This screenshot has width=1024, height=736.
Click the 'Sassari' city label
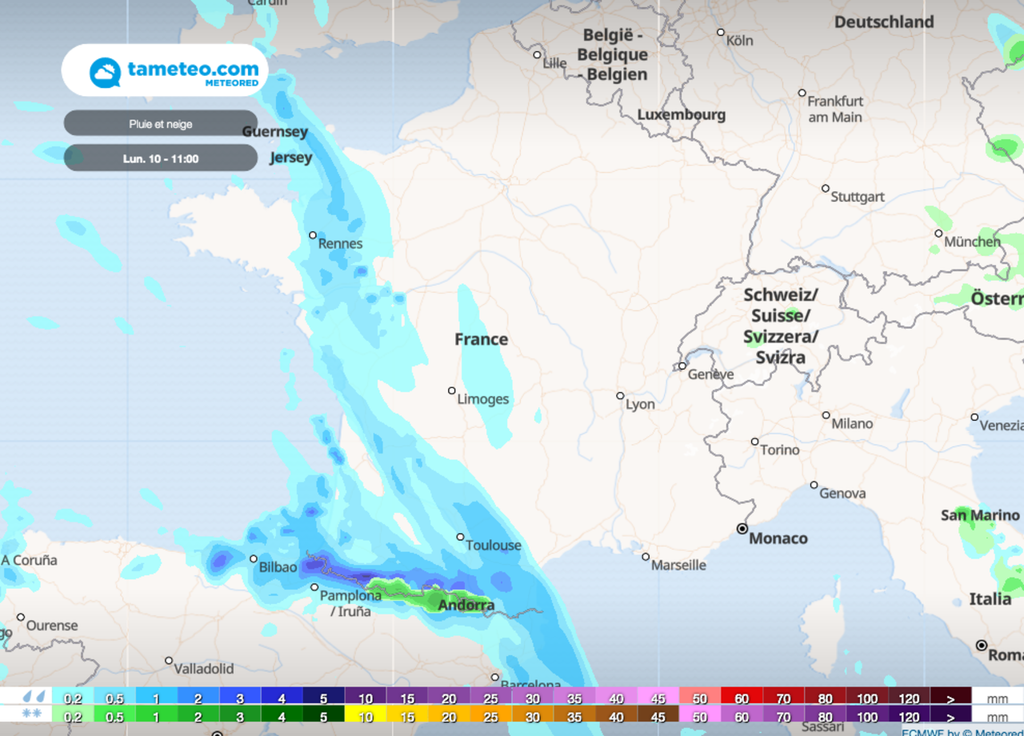tap(822, 726)
